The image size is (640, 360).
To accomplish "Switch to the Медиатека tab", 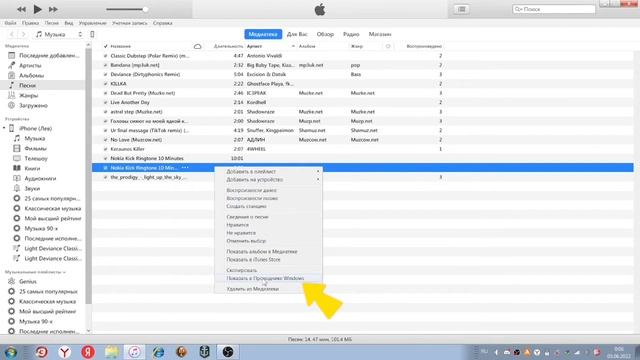I will 263,34.
